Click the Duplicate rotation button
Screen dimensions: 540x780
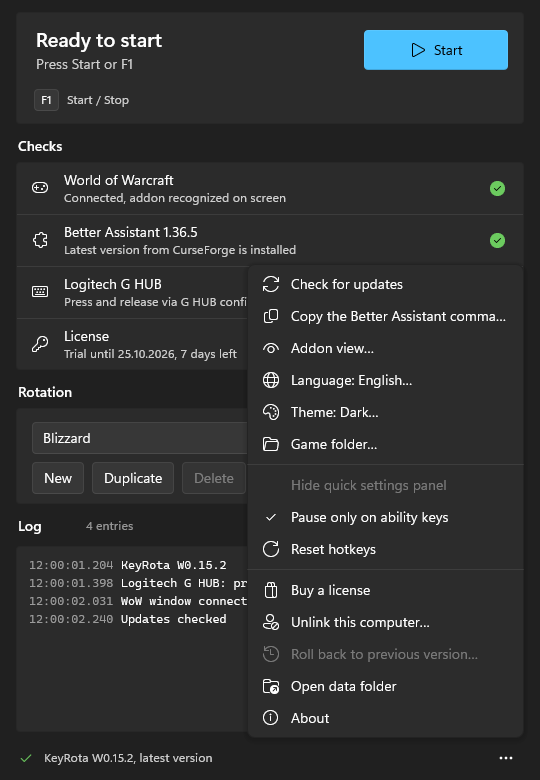click(133, 478)
